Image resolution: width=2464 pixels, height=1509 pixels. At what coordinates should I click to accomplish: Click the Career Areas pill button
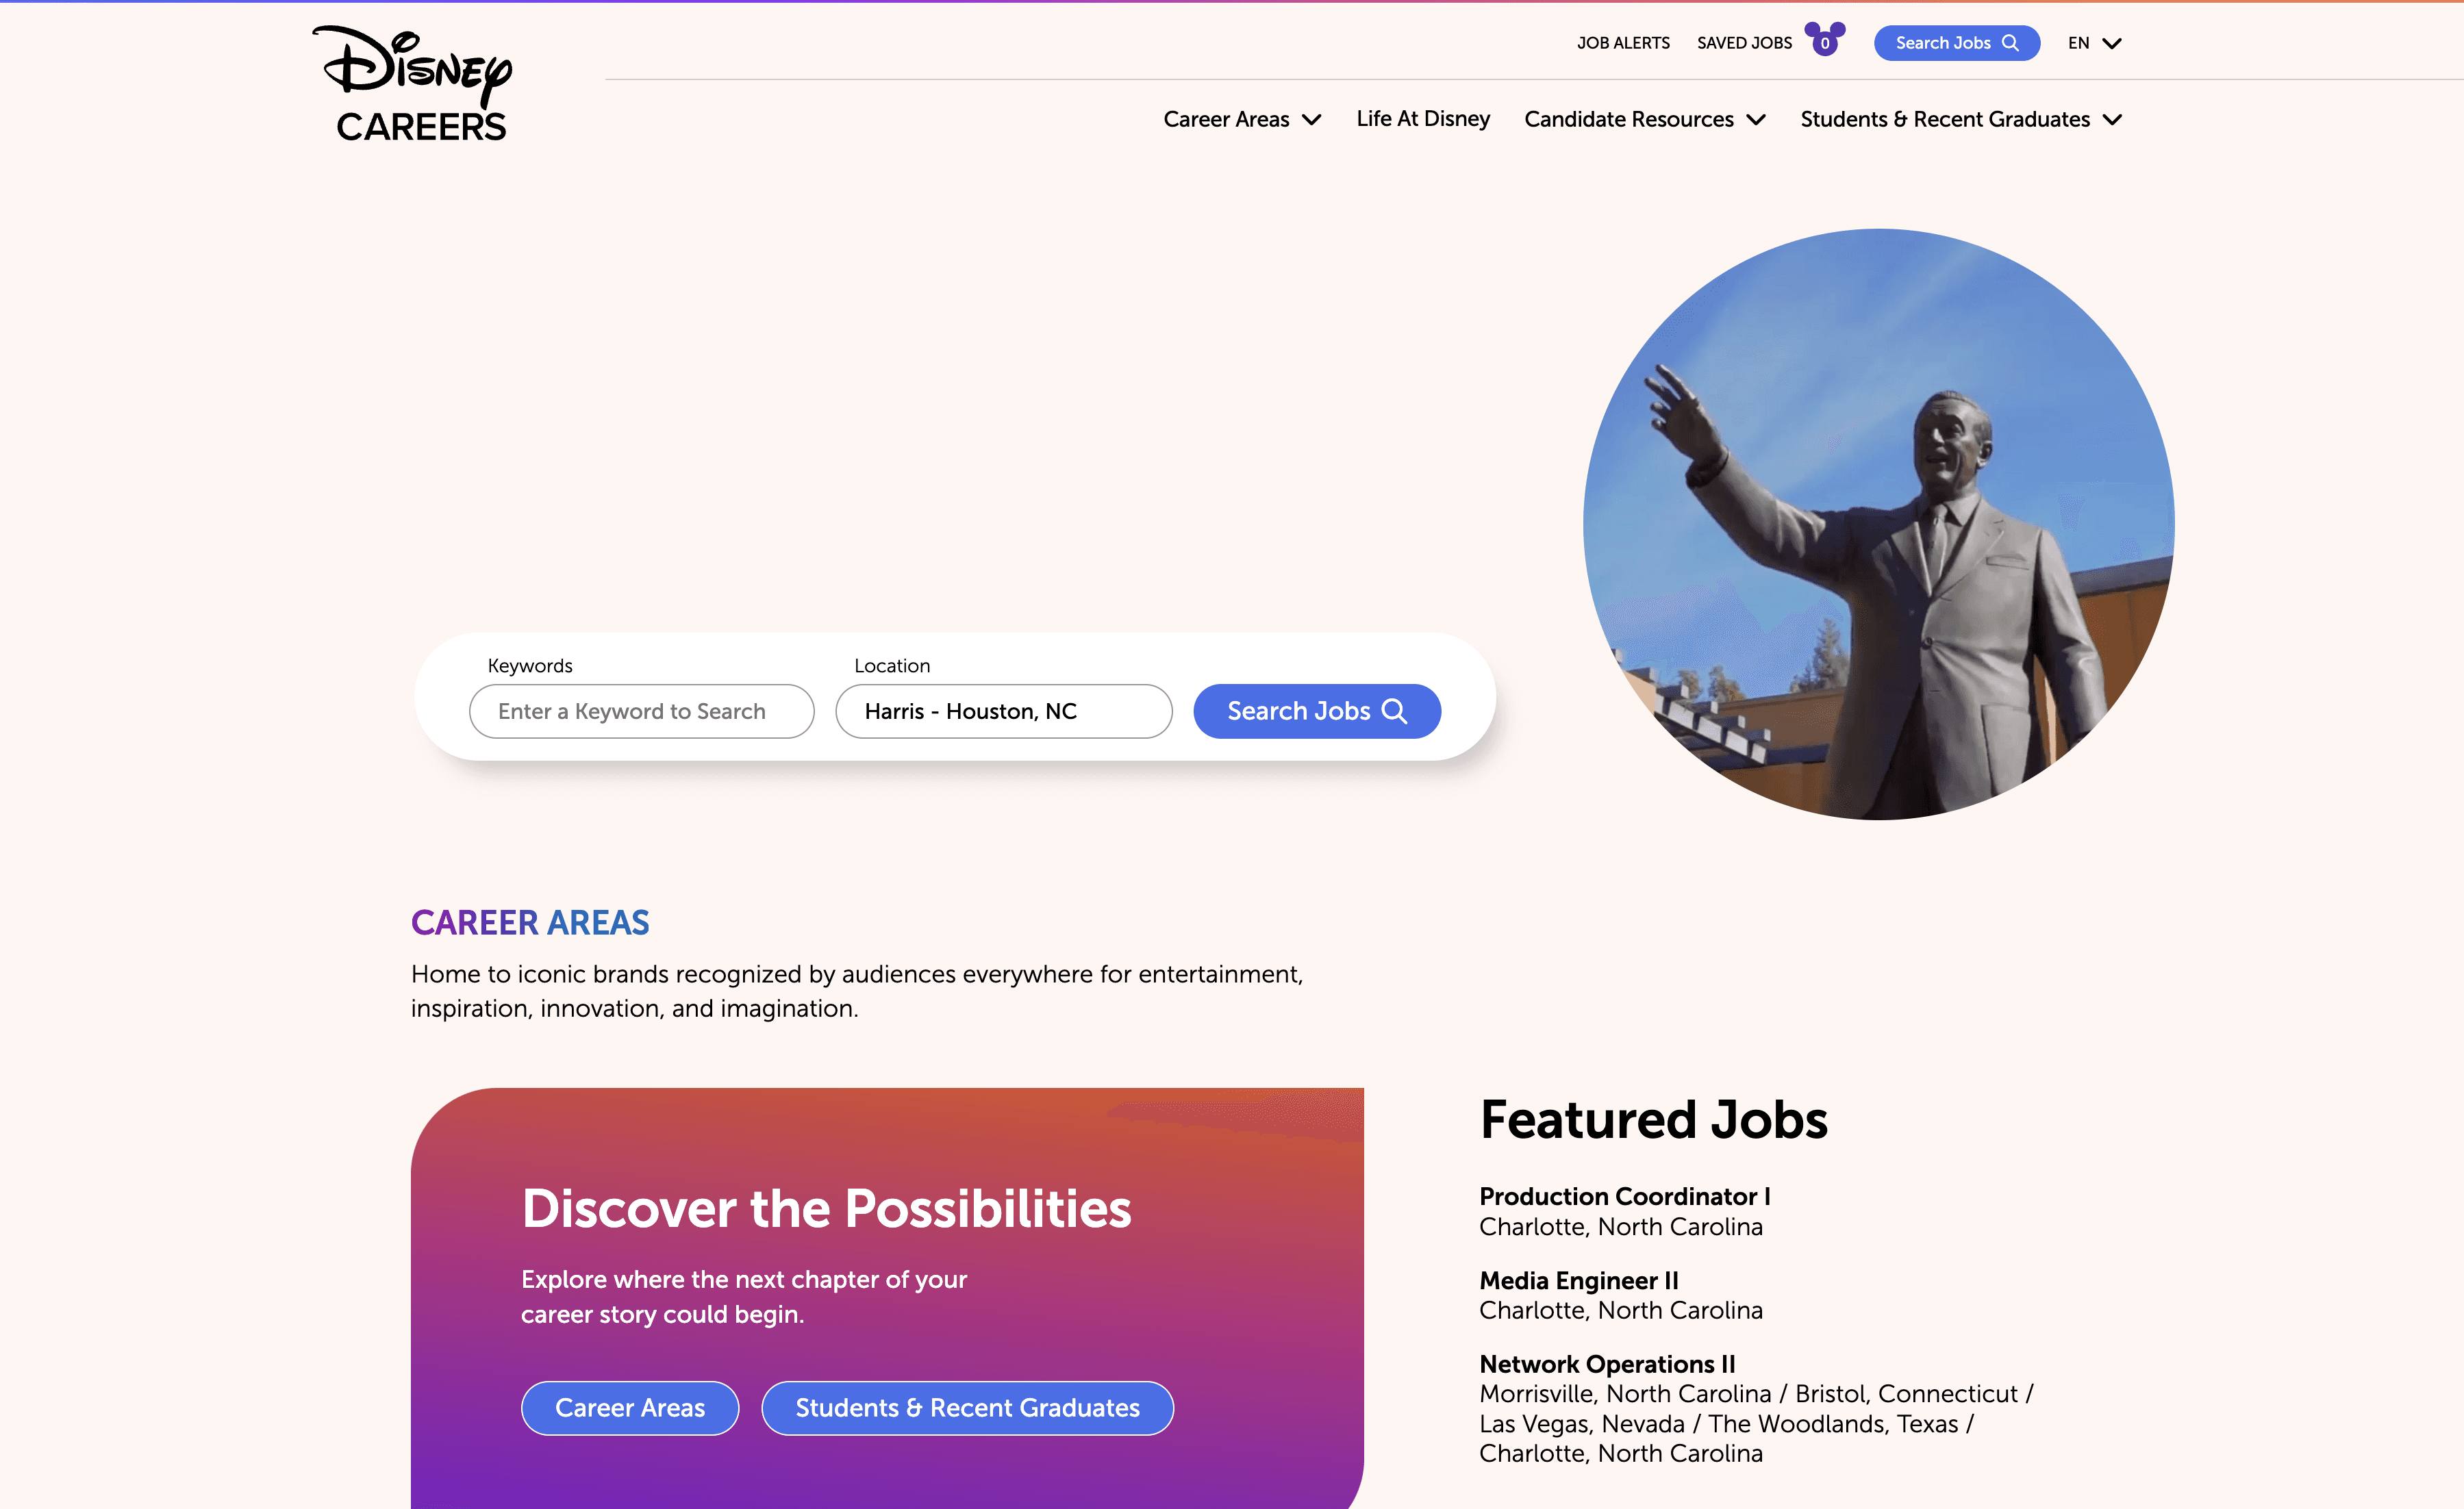click(x=630, y=1408)
